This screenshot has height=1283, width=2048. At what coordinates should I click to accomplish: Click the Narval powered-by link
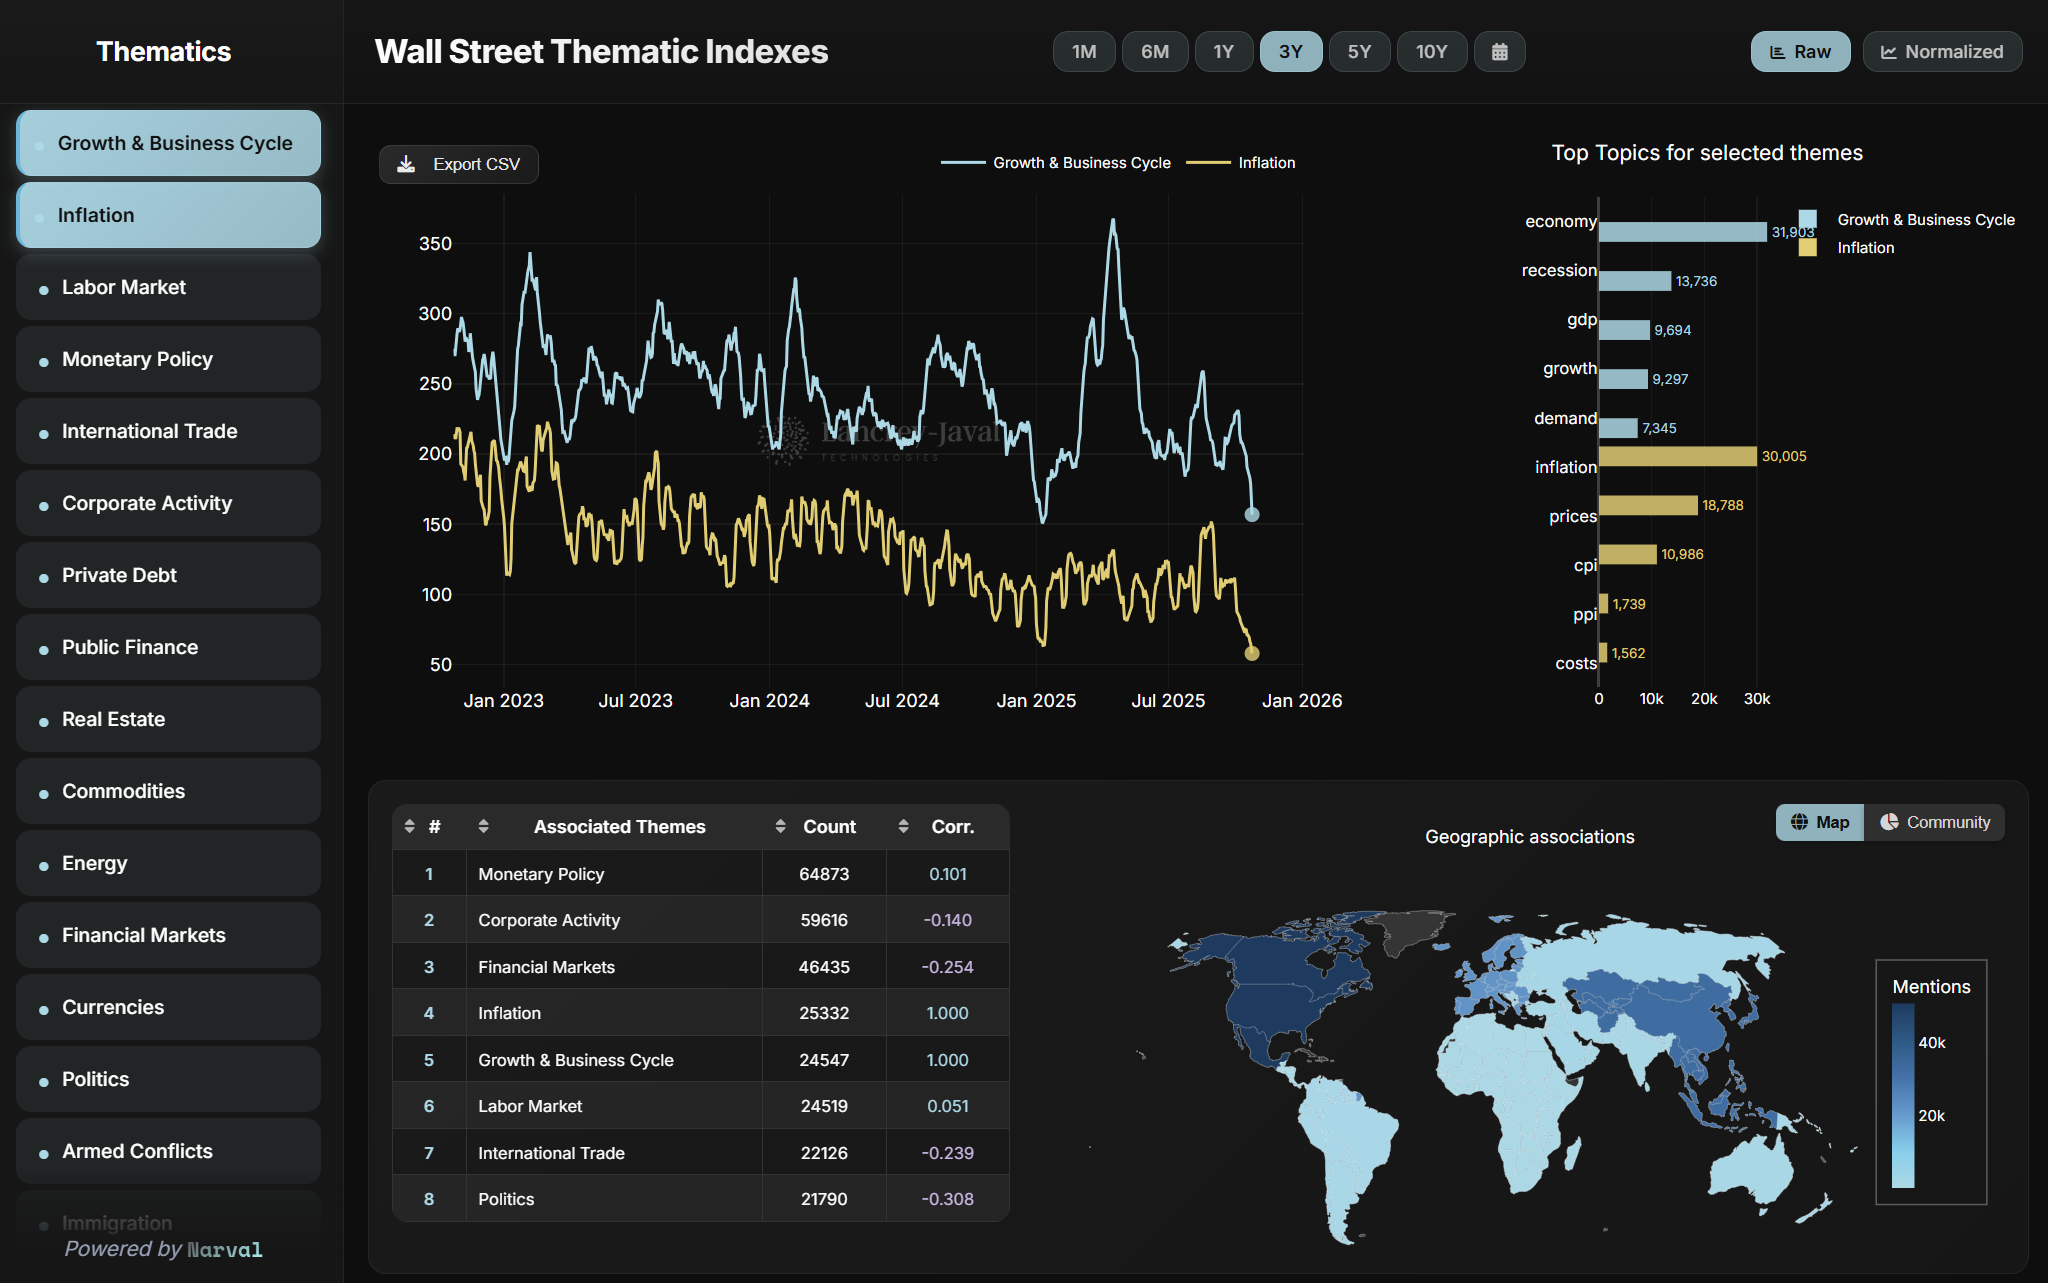click(x=225, y=1250)
